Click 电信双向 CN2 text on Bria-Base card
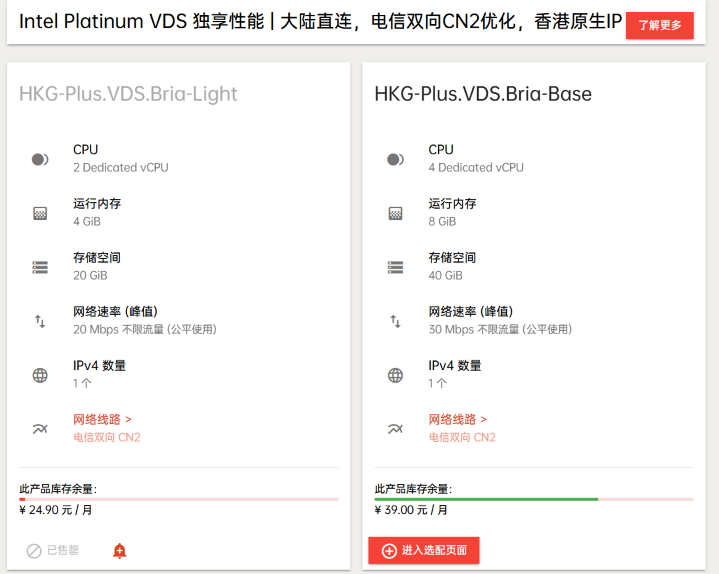Image resolution: width=719 pixels, height=574 pixels. coord(462,437)
